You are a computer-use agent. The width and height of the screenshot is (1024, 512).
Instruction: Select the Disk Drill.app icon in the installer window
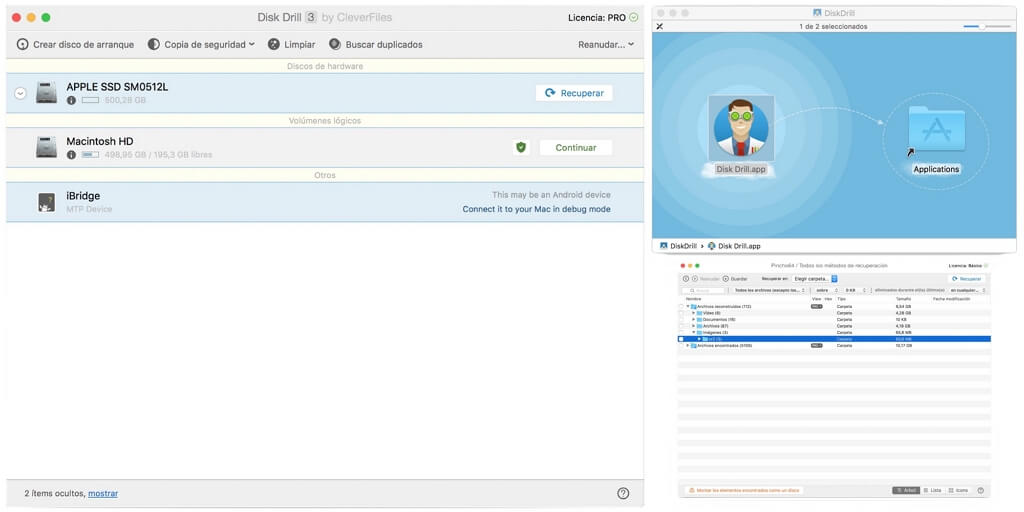741,128
